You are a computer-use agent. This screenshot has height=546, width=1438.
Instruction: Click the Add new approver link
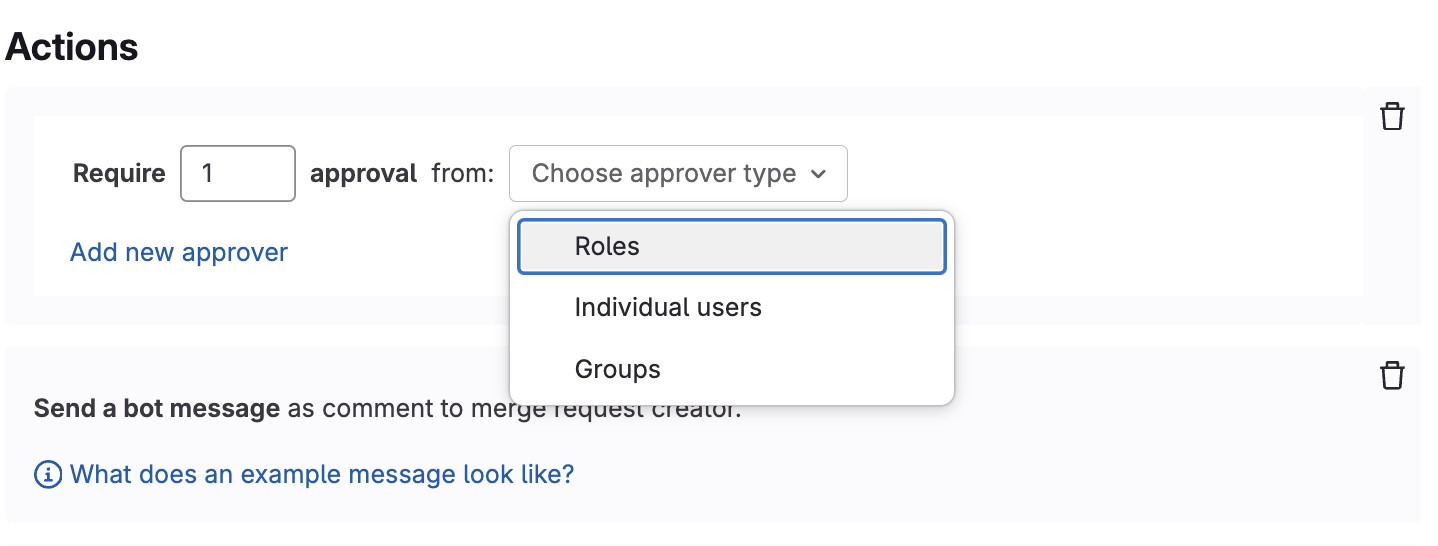(179, 252)
